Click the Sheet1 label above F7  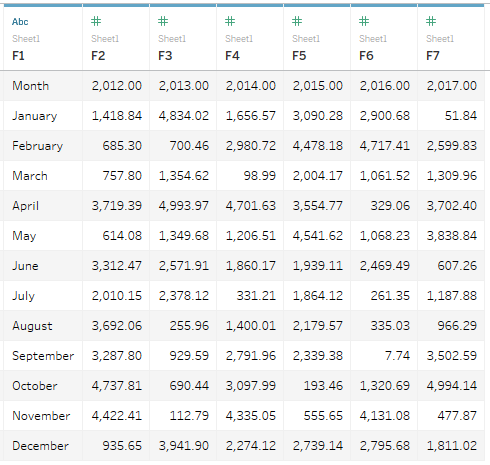click(x=440, y=39)
